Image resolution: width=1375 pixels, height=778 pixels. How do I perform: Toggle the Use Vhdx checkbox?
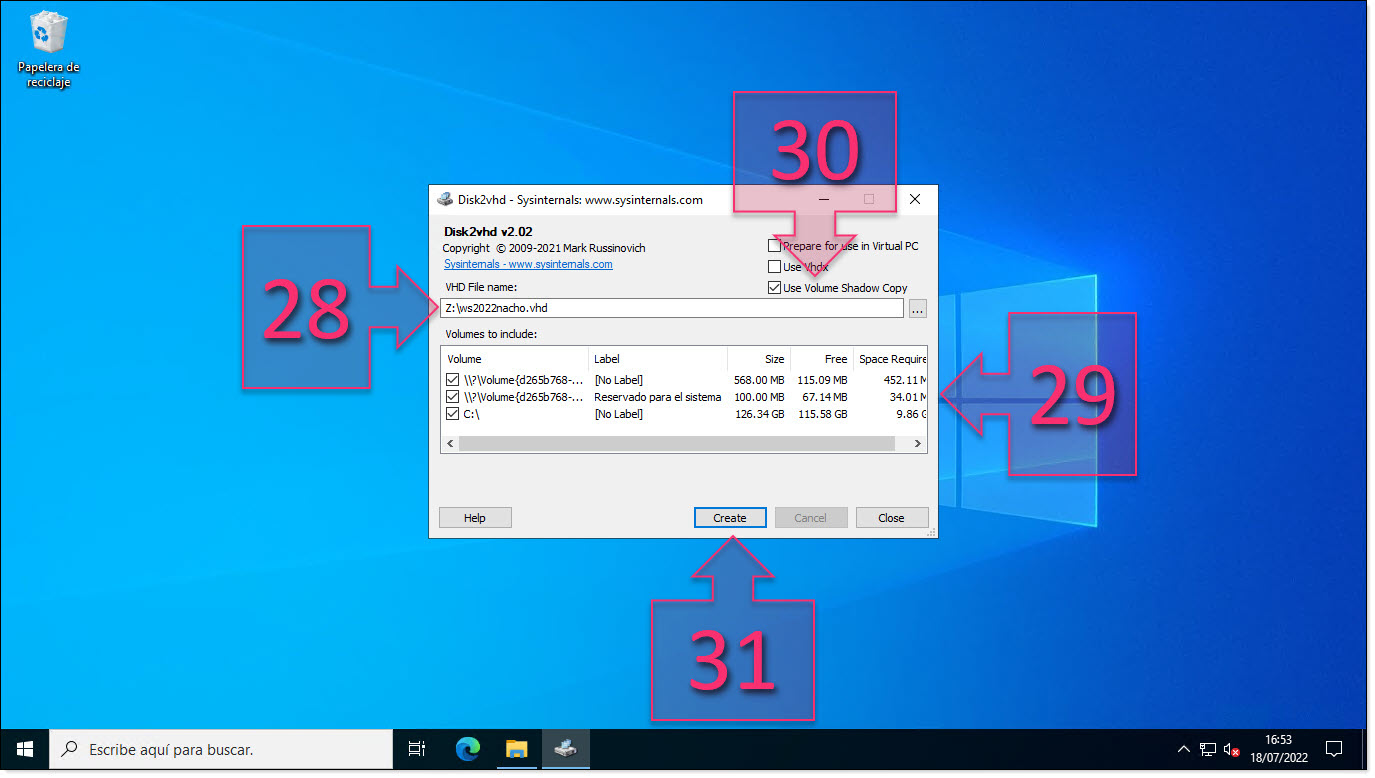click(774, 267)
